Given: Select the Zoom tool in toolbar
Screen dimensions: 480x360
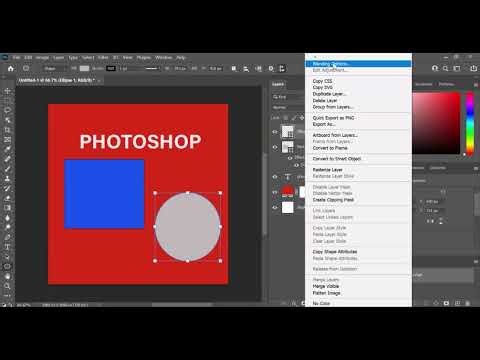Looking at the screenshot, I should click(x=7, y=286).
